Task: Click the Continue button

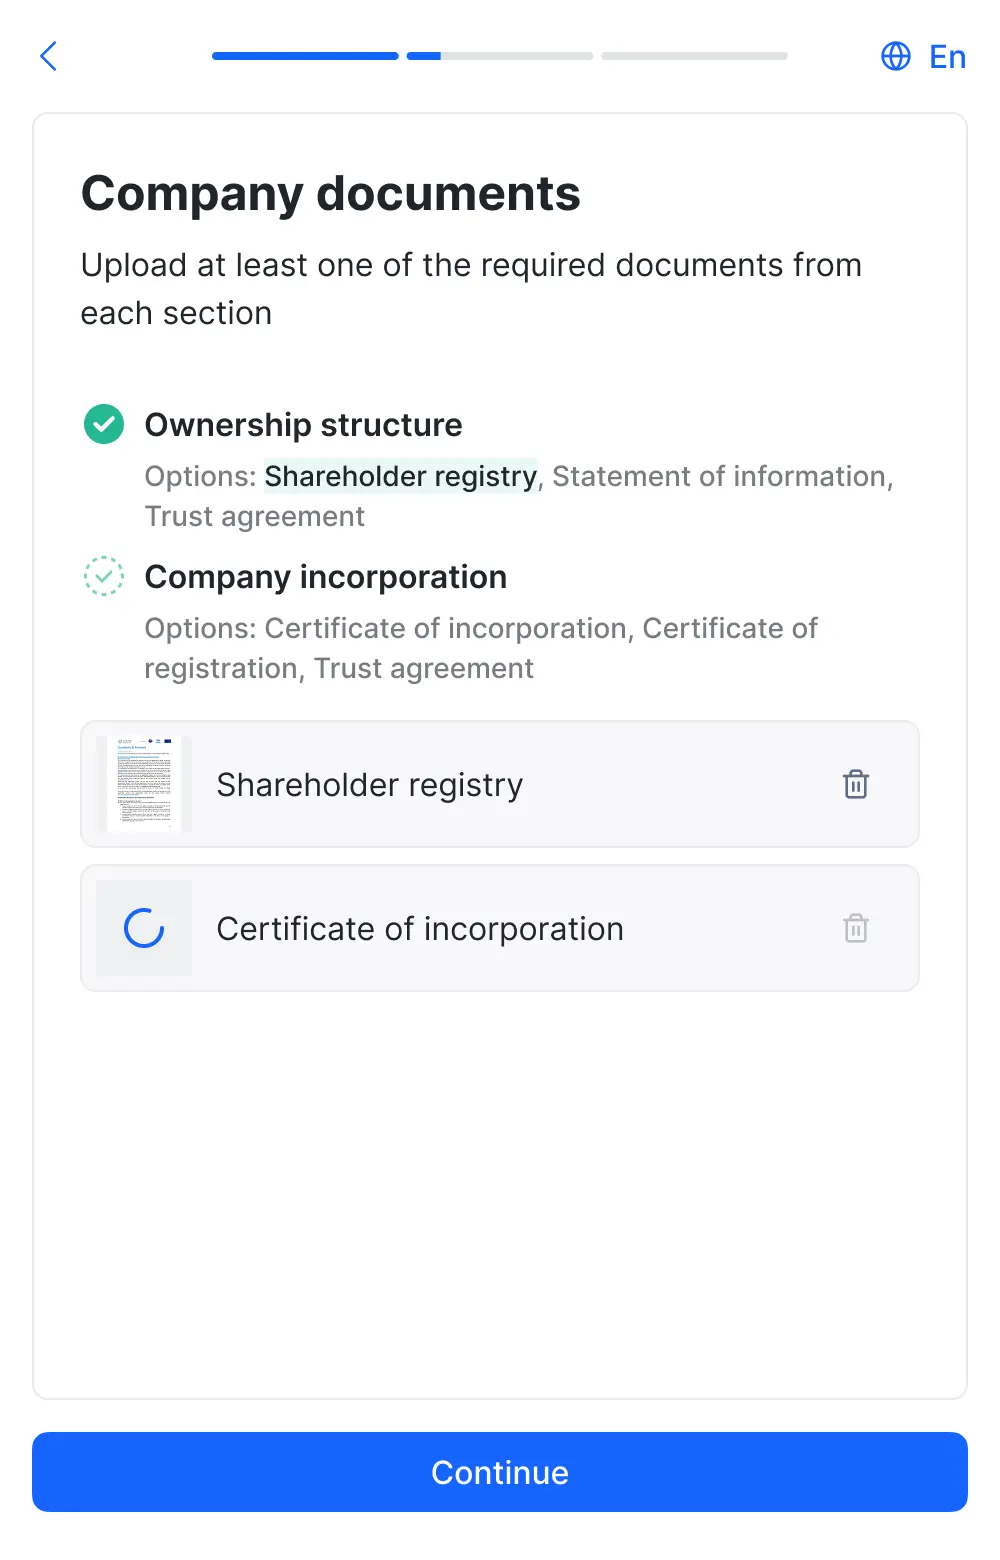Action: click(x=500, y=1472)
